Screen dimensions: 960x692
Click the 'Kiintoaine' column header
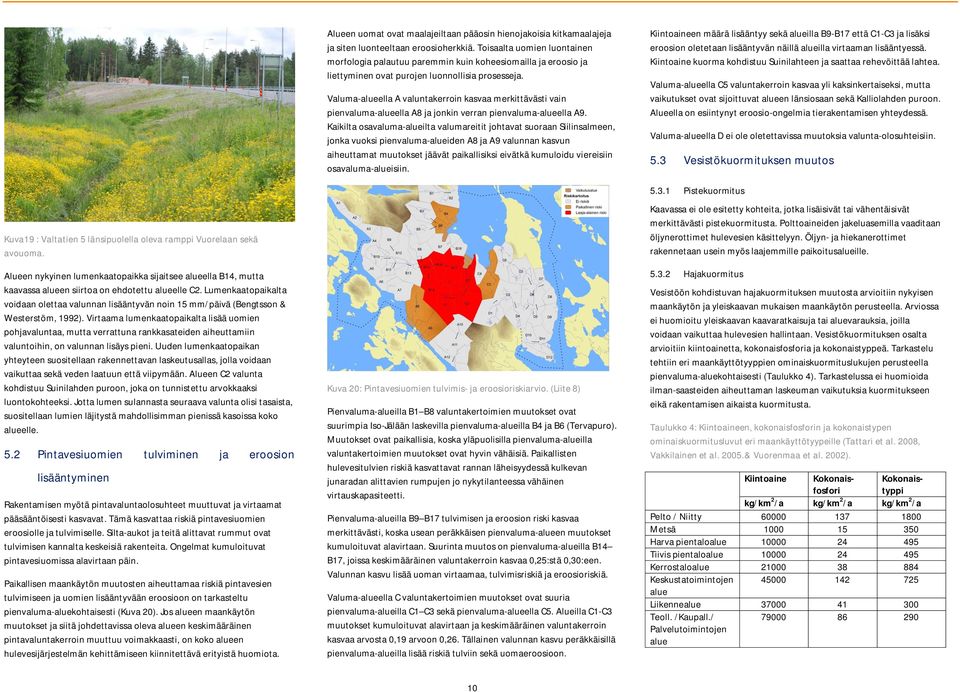click(765, 479)
